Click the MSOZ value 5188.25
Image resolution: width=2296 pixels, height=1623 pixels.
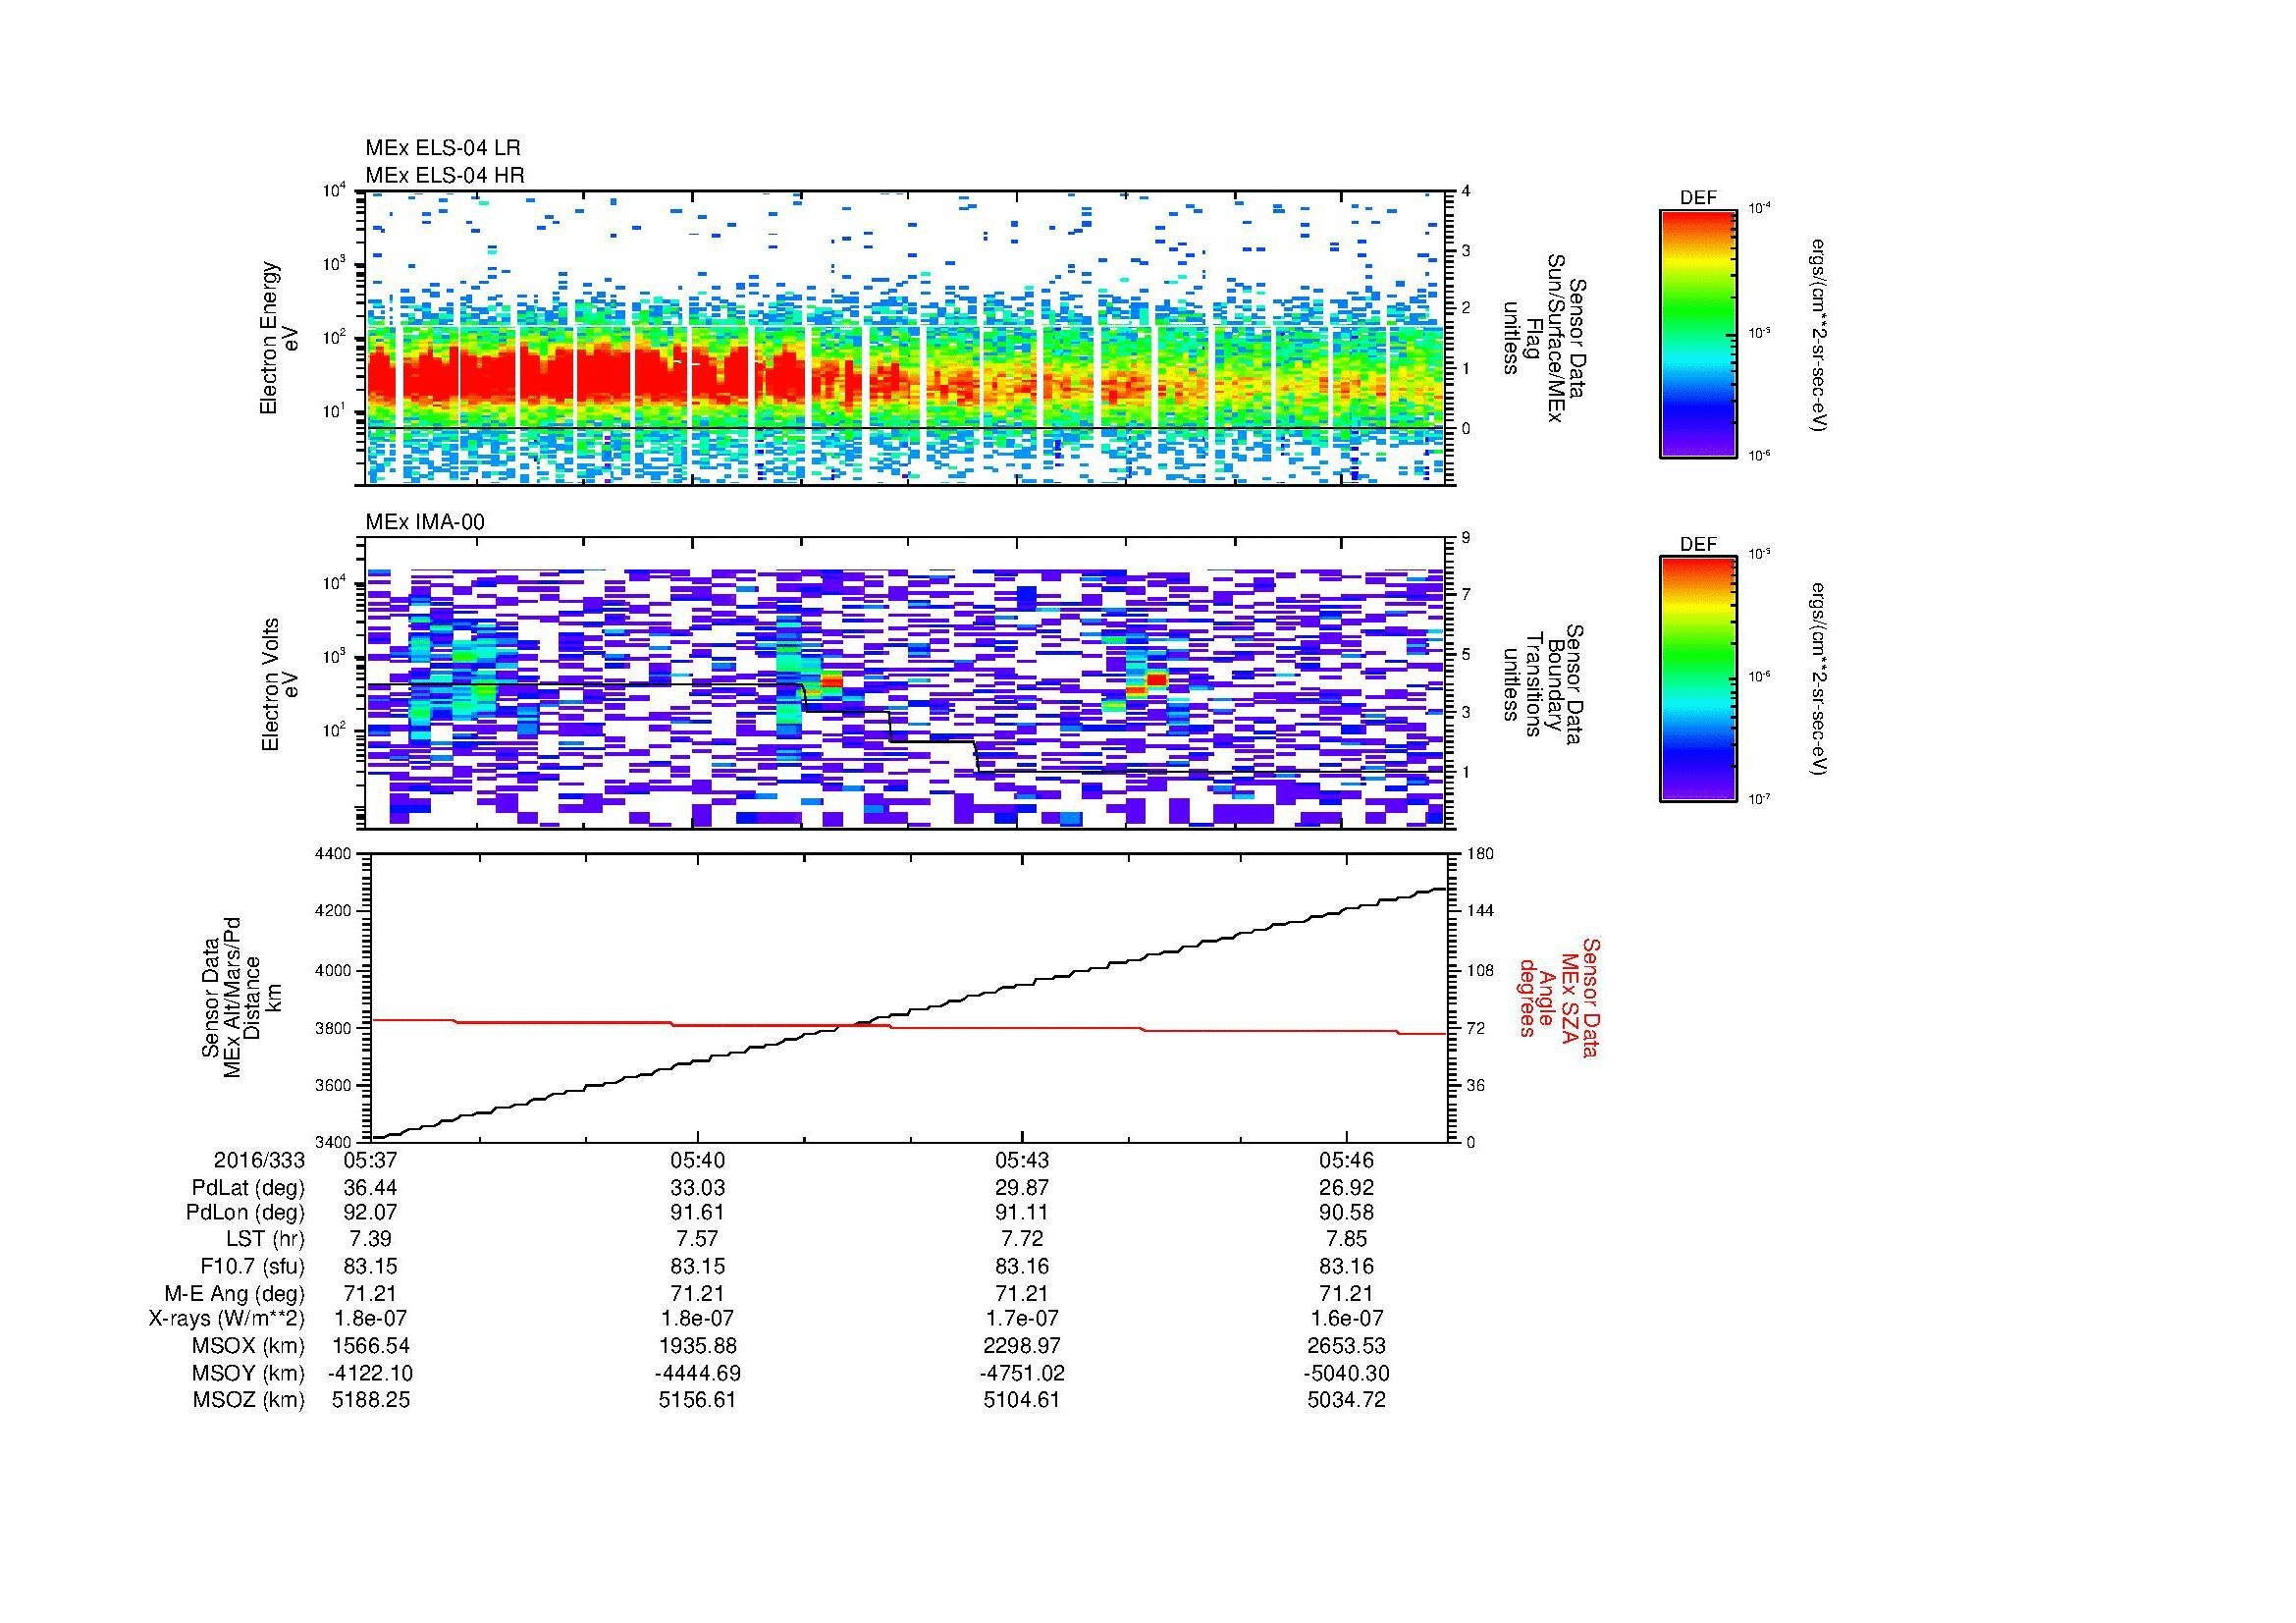coord(371,1400)
